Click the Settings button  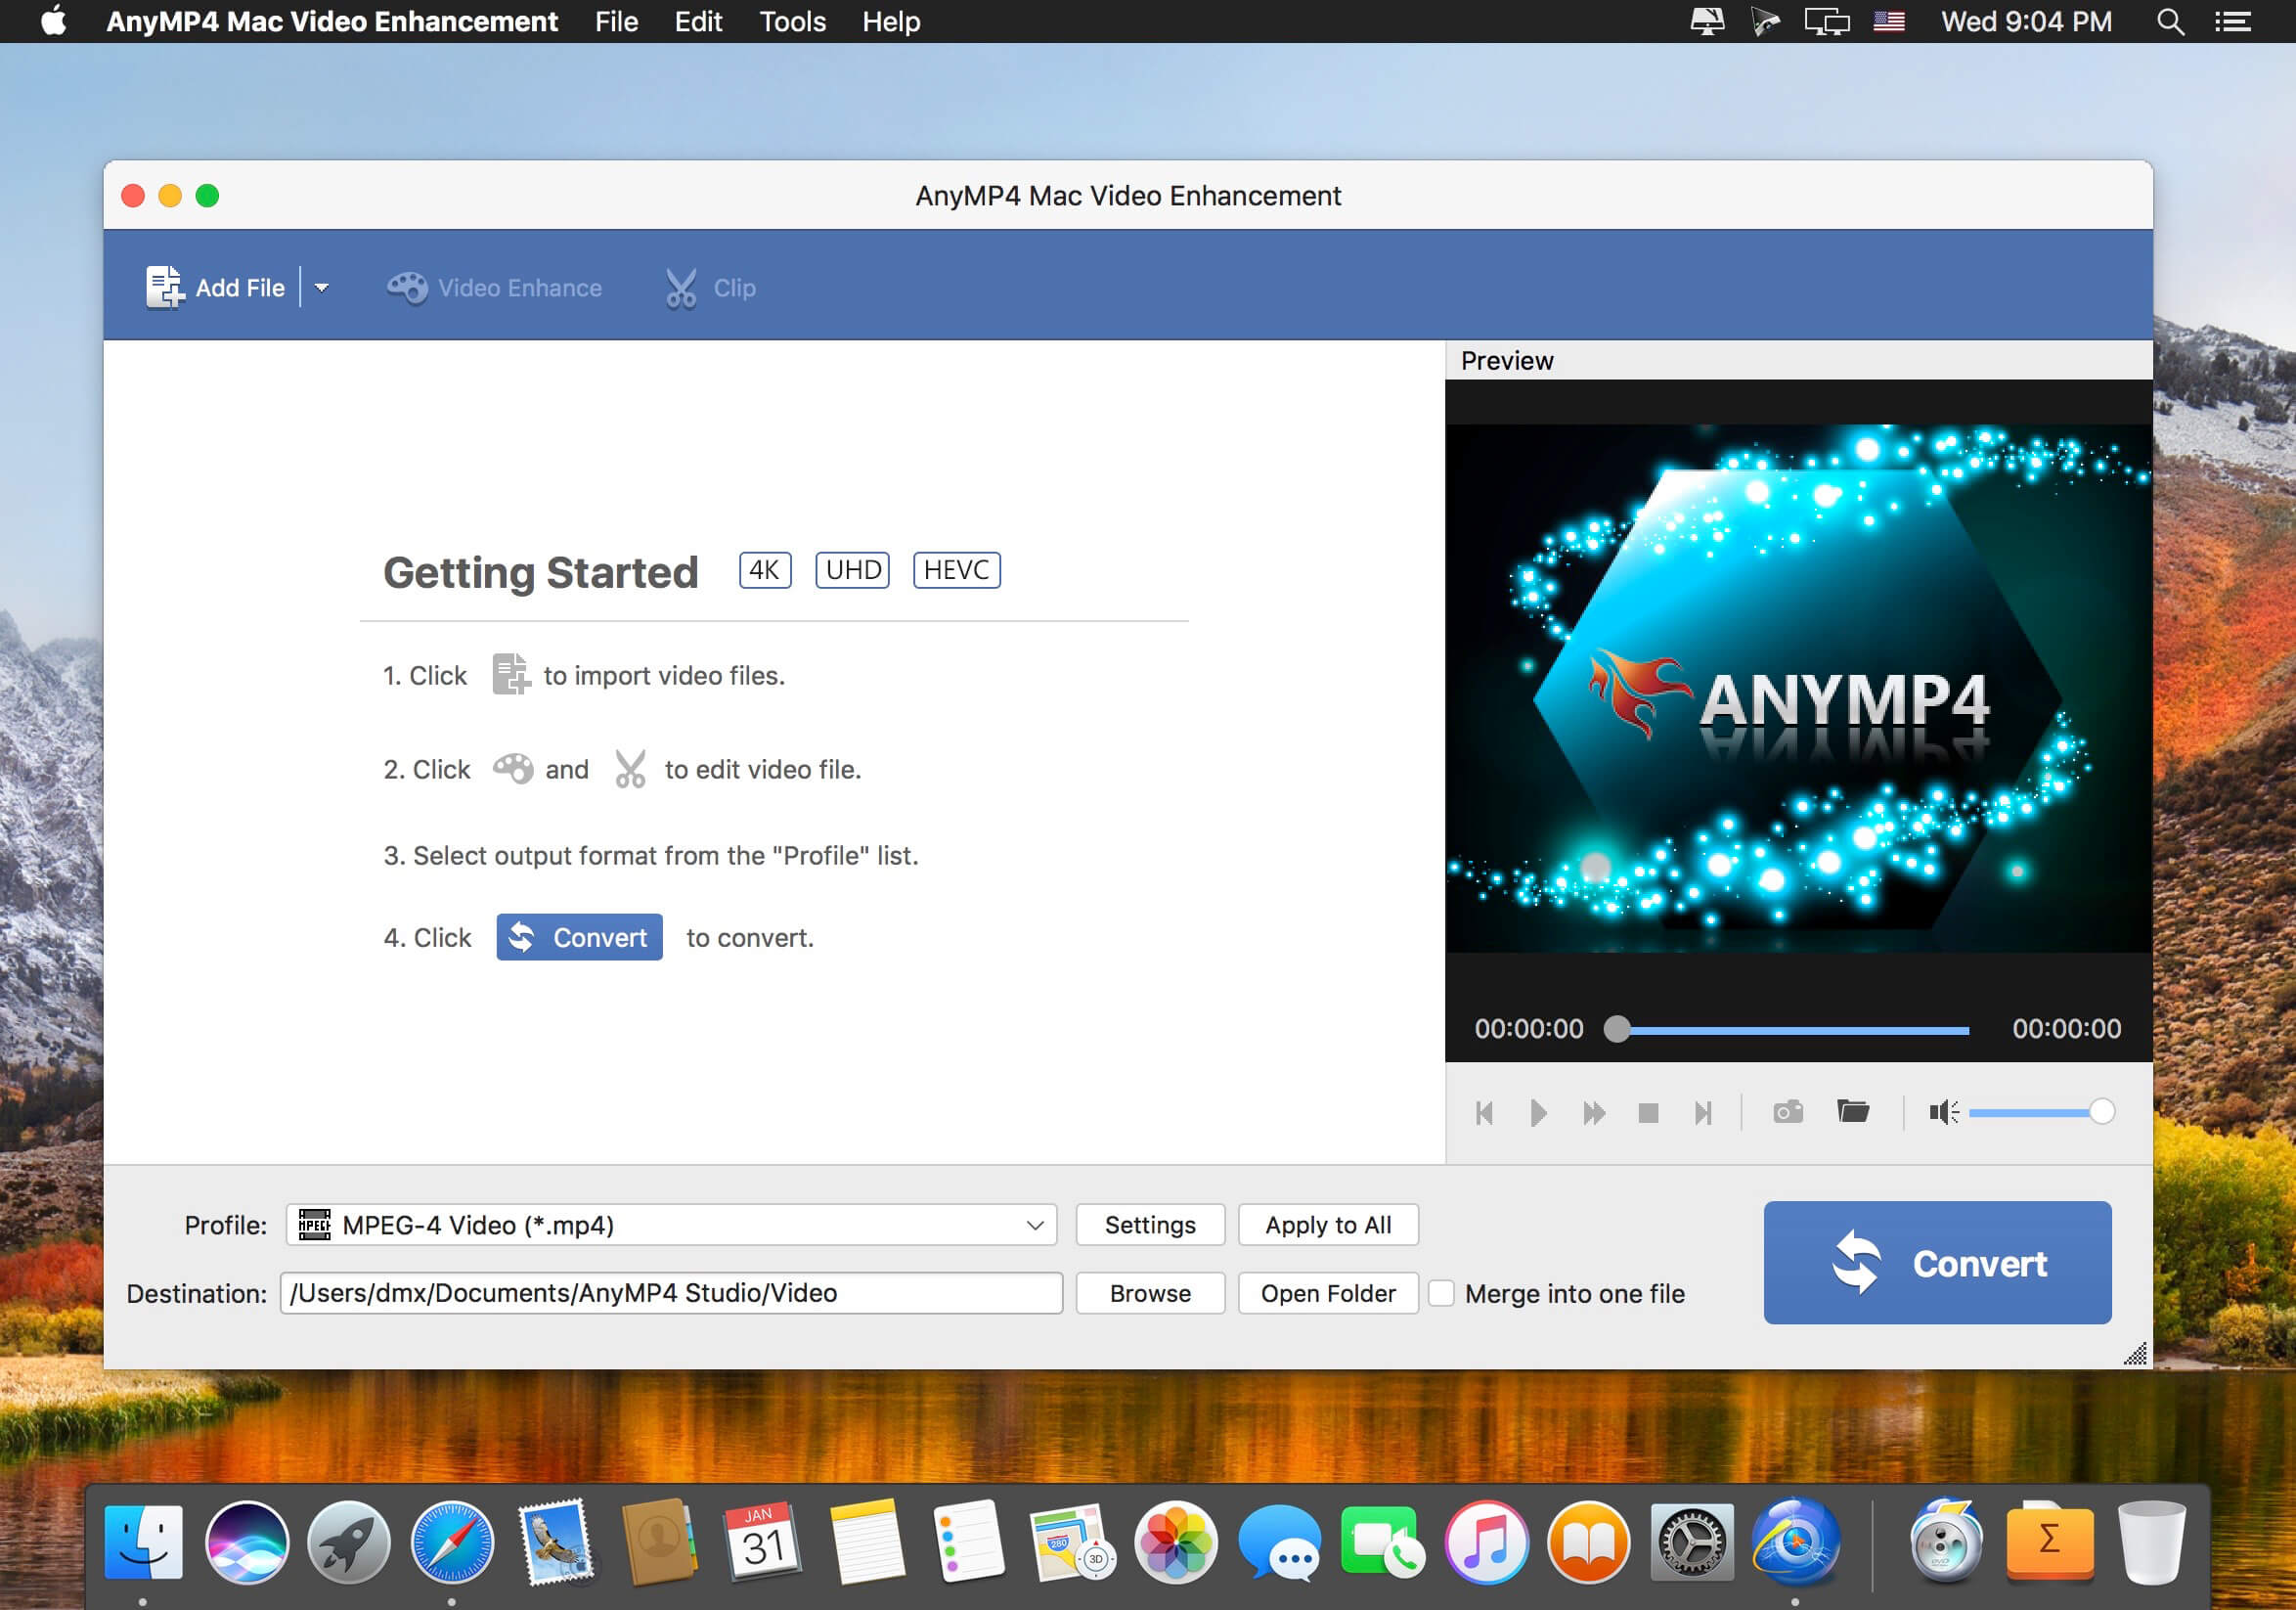coord(1150,1225)
